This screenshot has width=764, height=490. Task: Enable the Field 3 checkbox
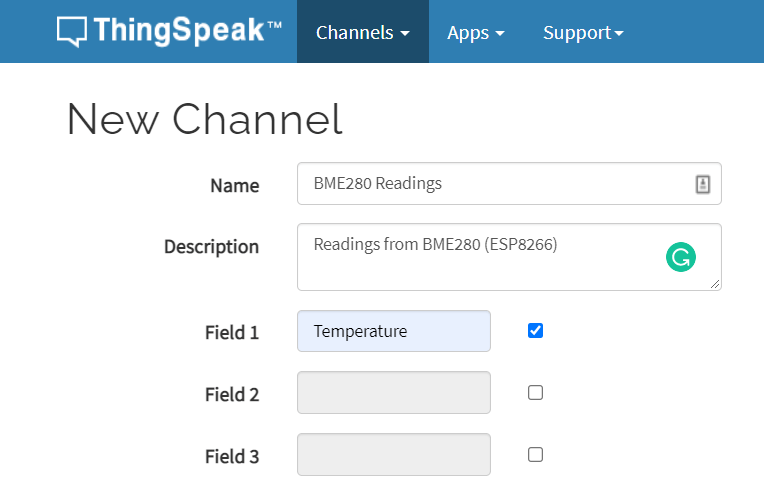(x=535, y=454)
